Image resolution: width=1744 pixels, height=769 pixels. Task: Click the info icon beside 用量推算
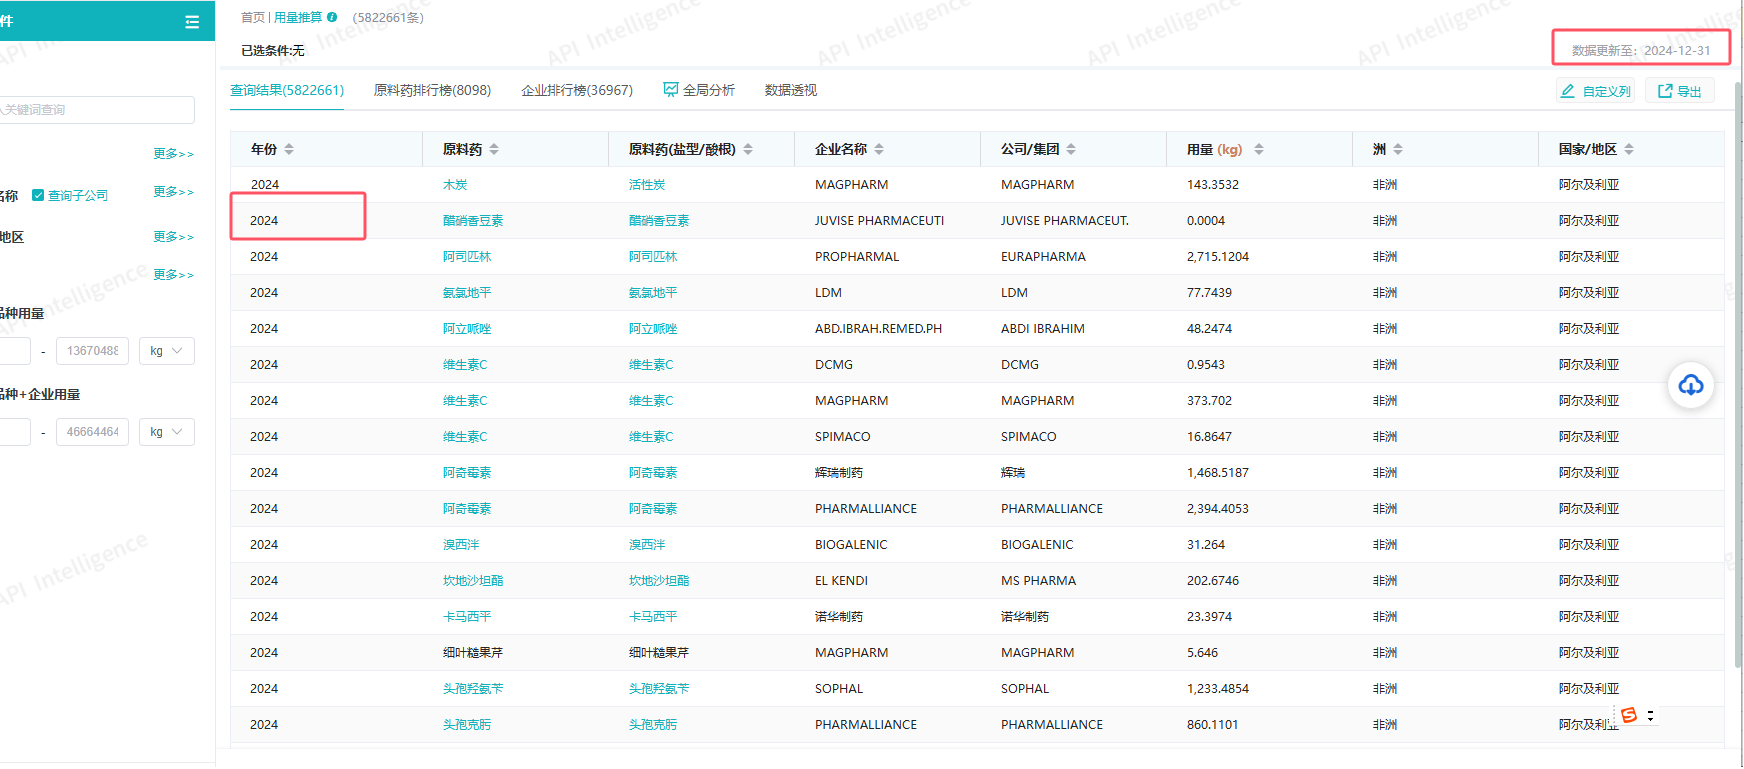(x=332, y=17)
